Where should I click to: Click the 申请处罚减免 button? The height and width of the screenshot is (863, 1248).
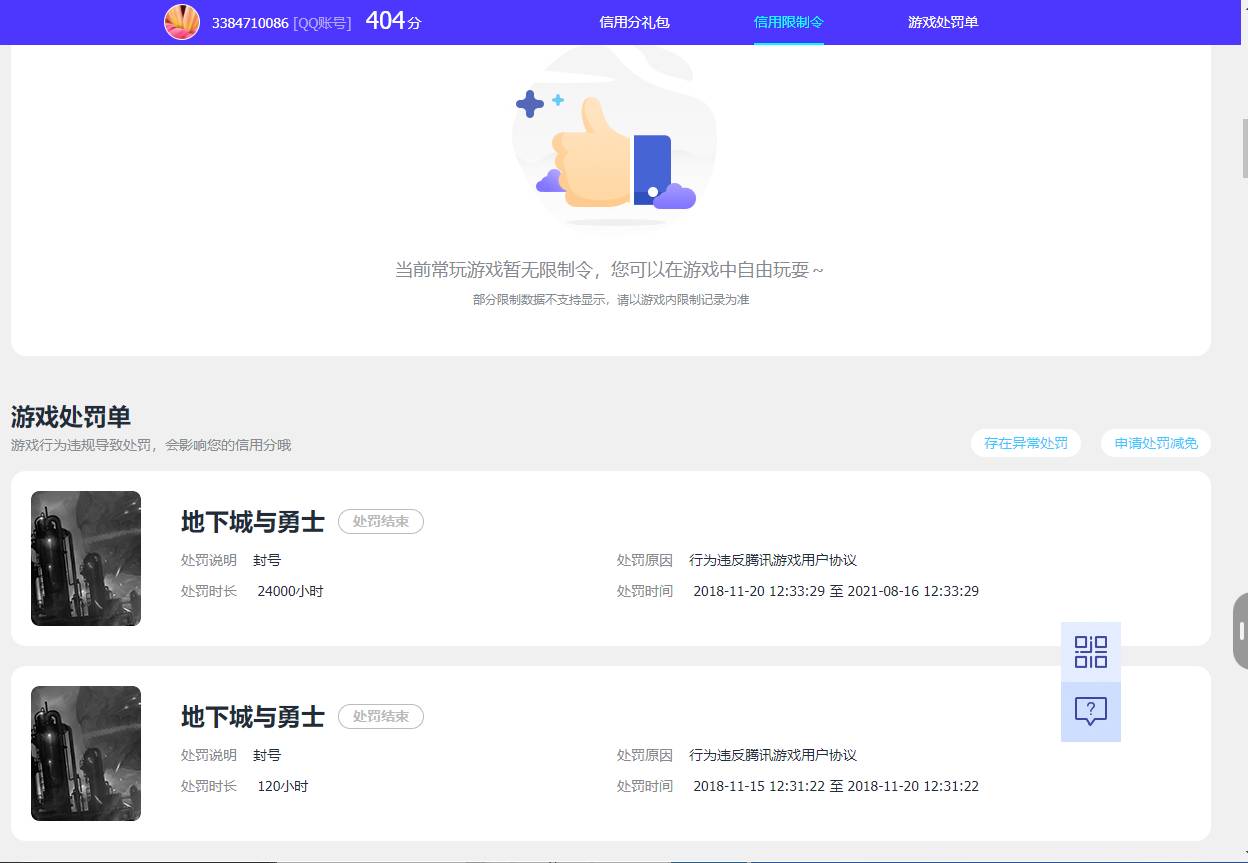[x=1155, y=443]
